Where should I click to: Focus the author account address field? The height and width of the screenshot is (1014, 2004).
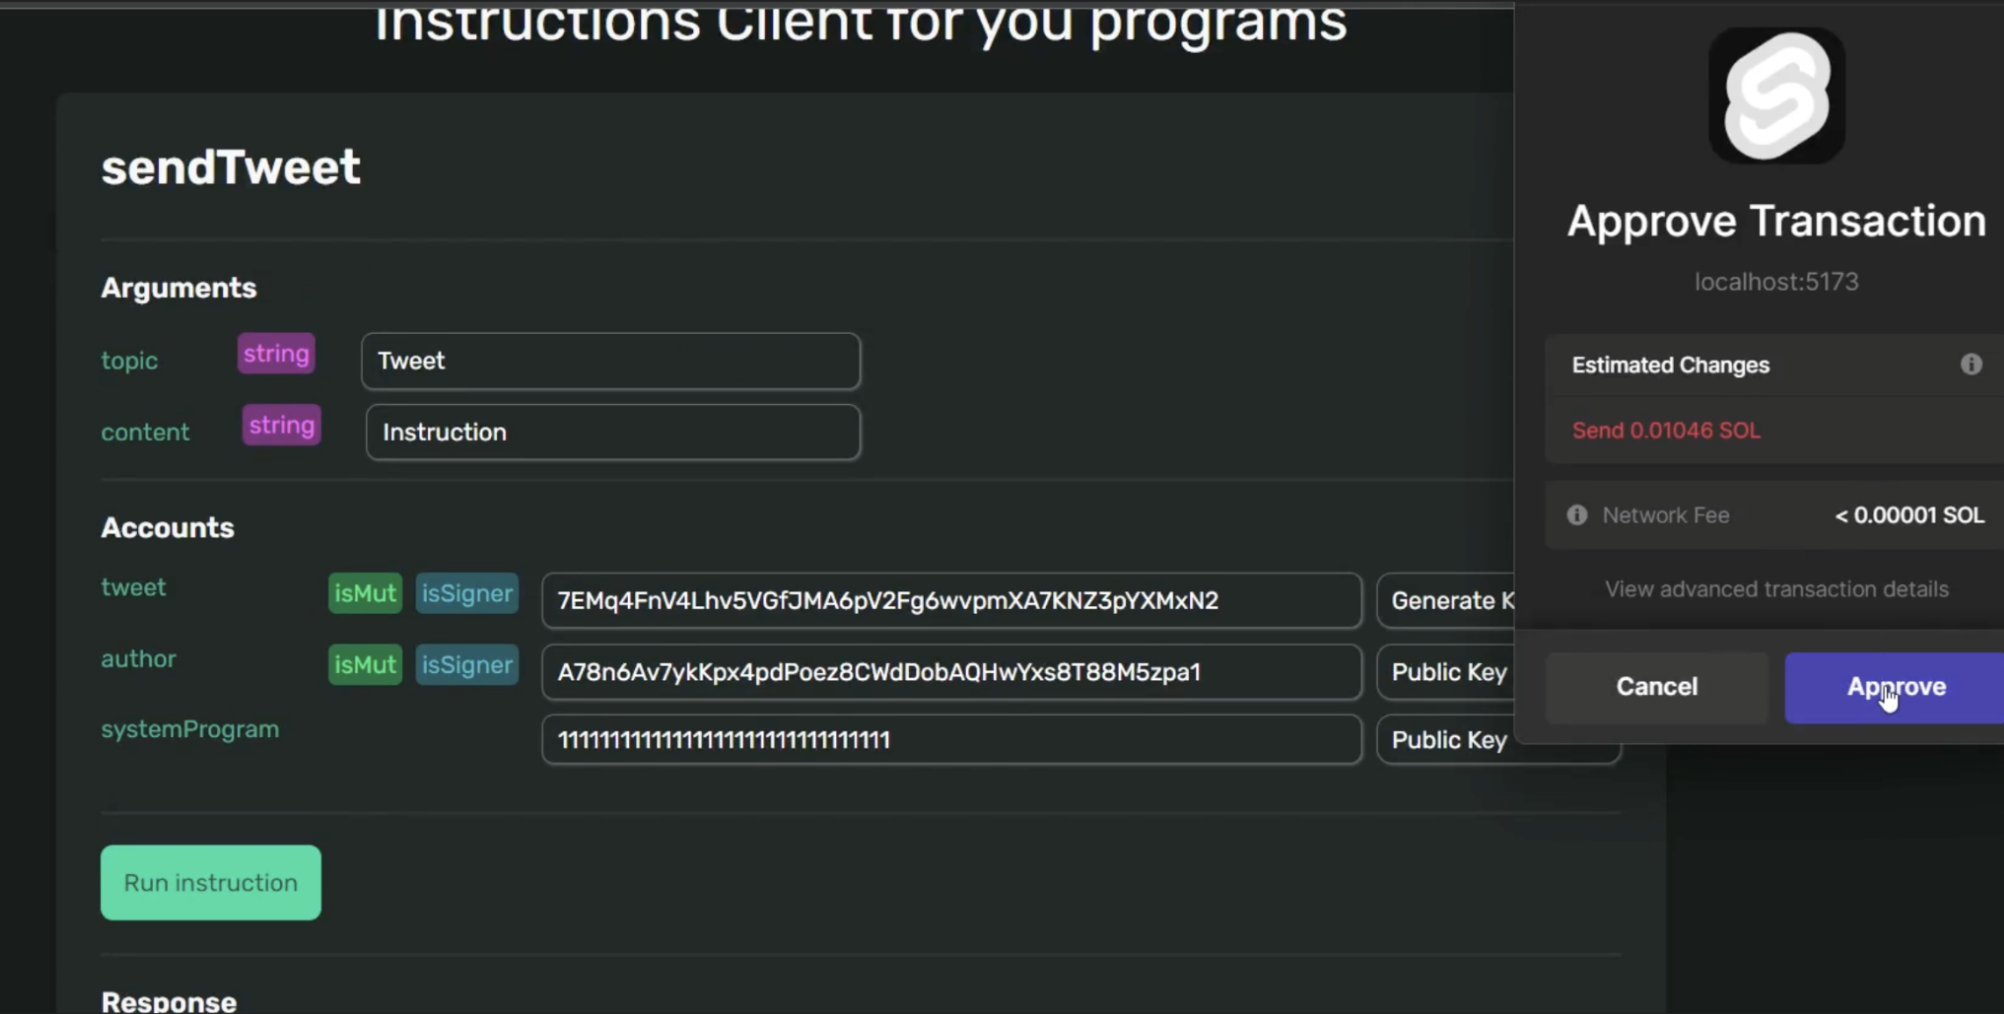point(951,672)
